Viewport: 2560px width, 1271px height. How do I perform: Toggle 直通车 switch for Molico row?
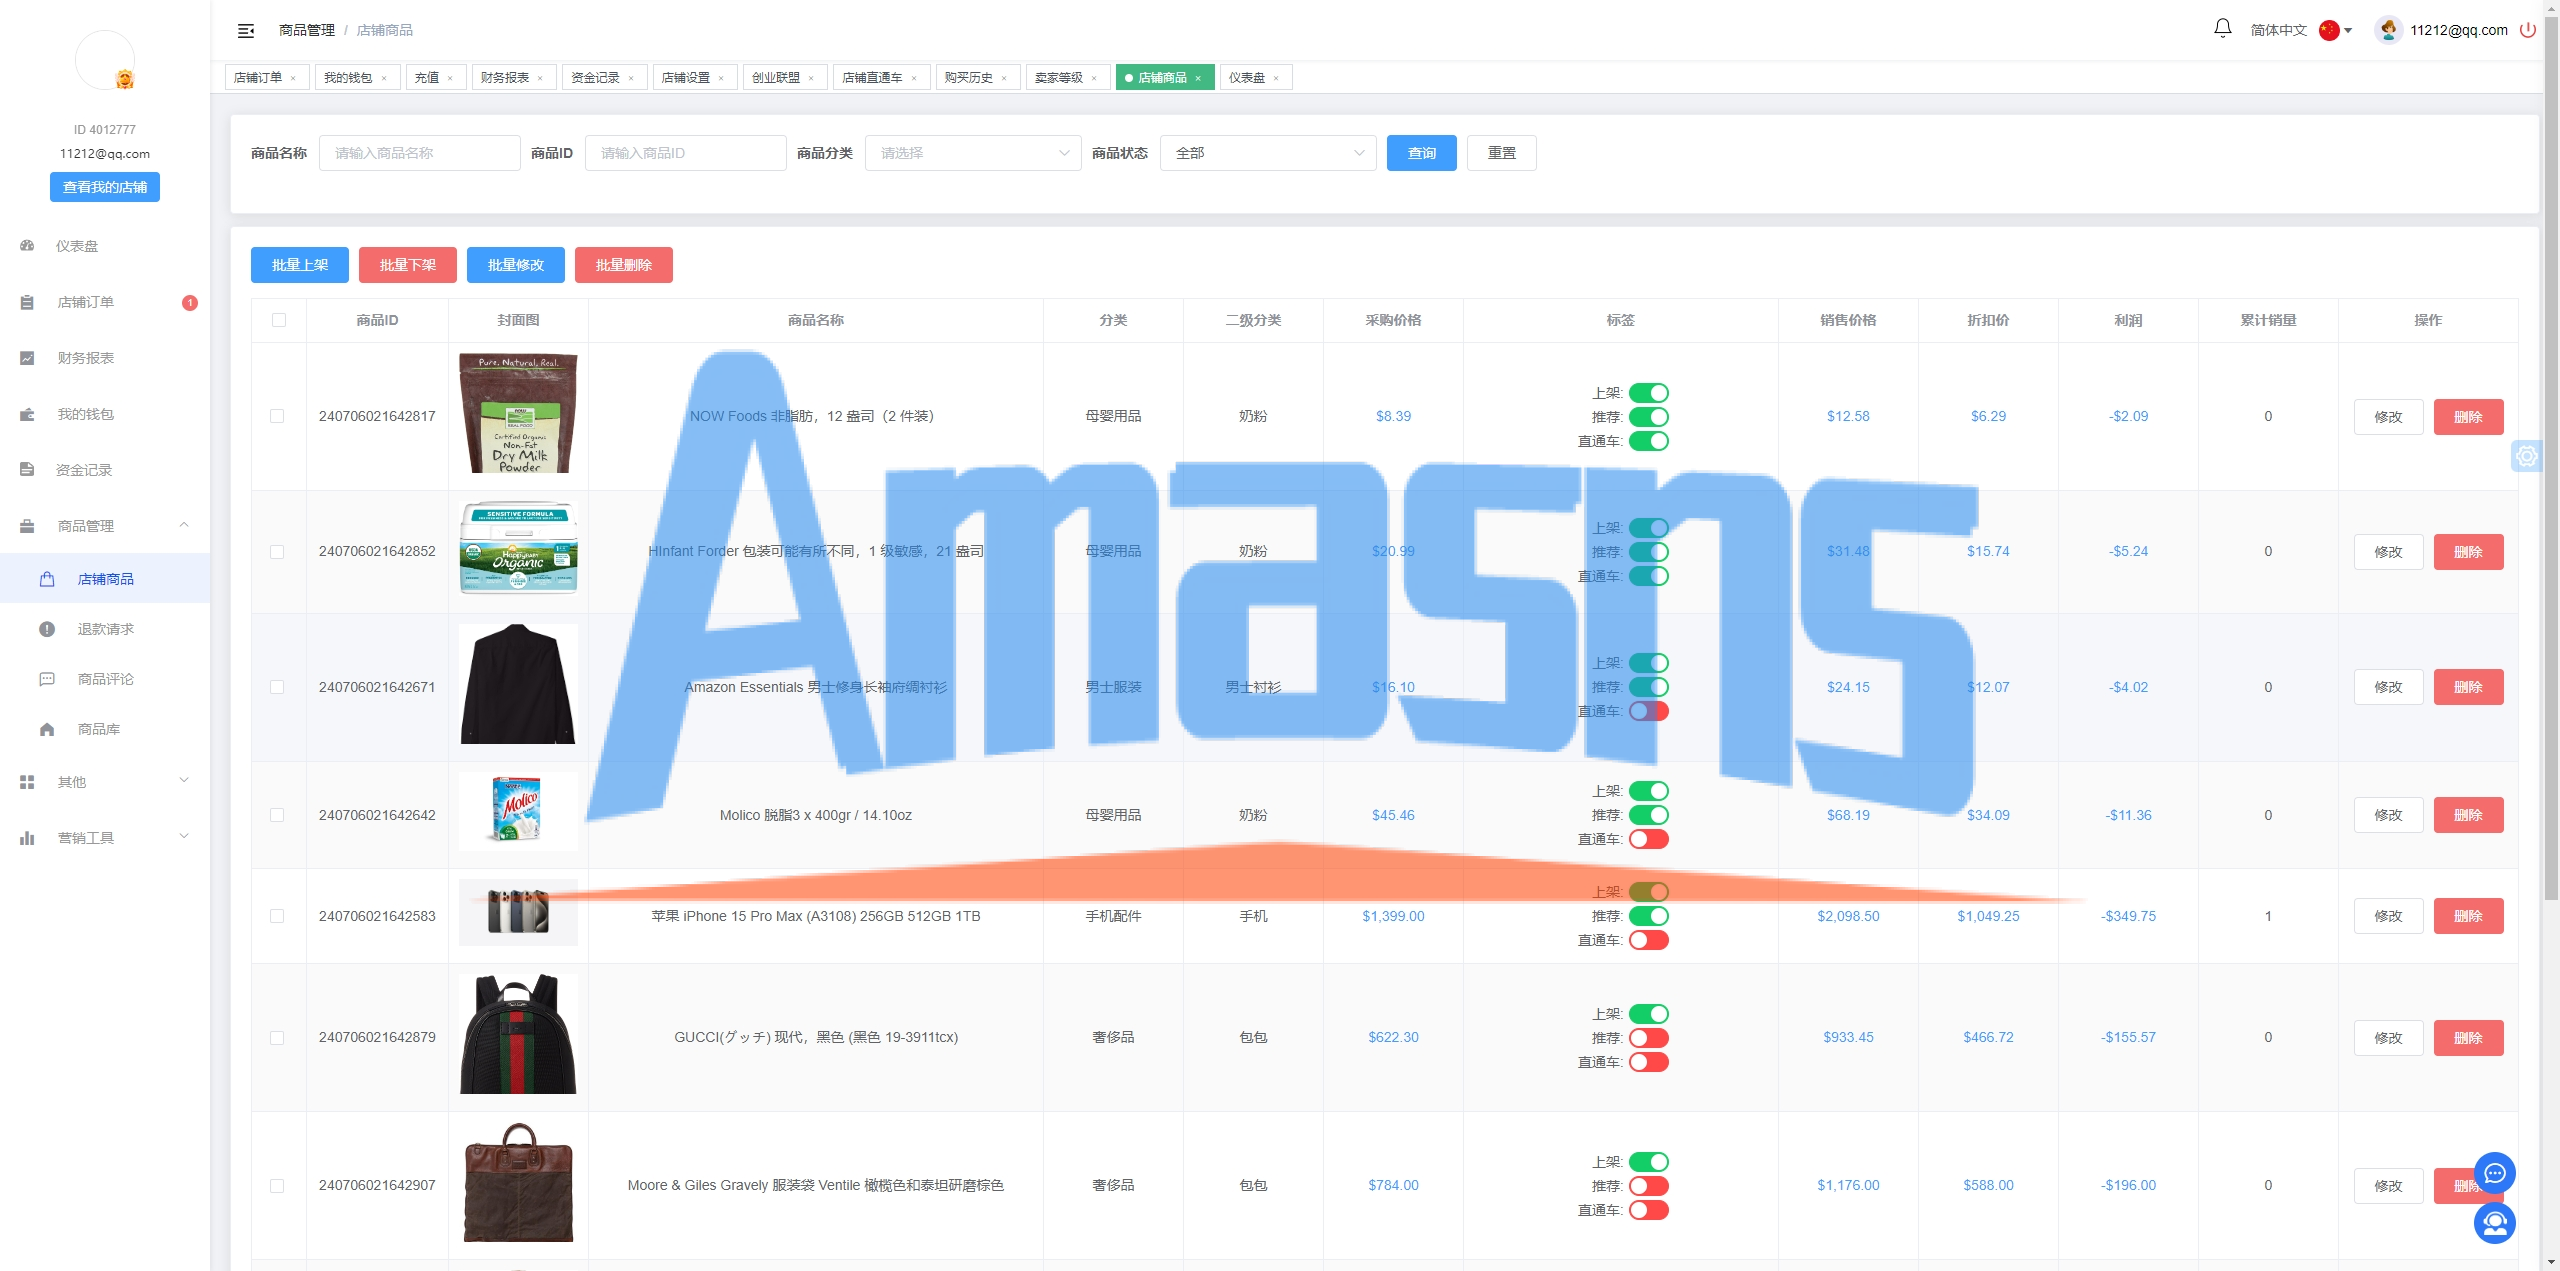[x=1649, y=839]
